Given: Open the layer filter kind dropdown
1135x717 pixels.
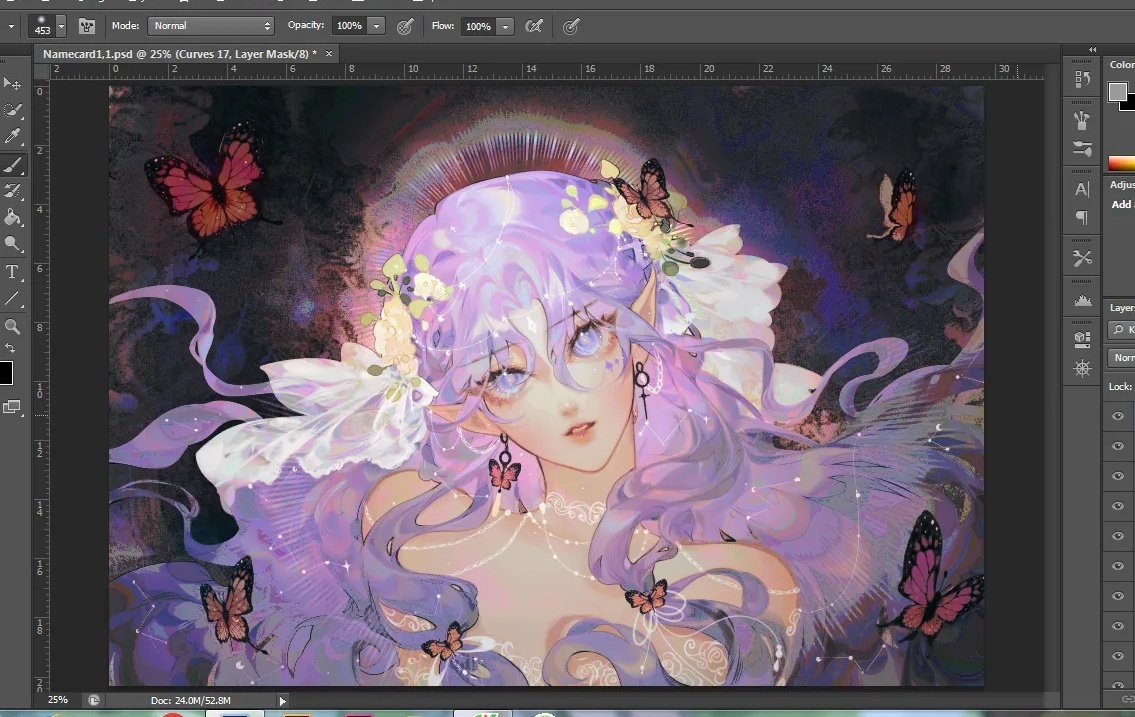Looking at the screenshot, I should tap(1121, 330).
